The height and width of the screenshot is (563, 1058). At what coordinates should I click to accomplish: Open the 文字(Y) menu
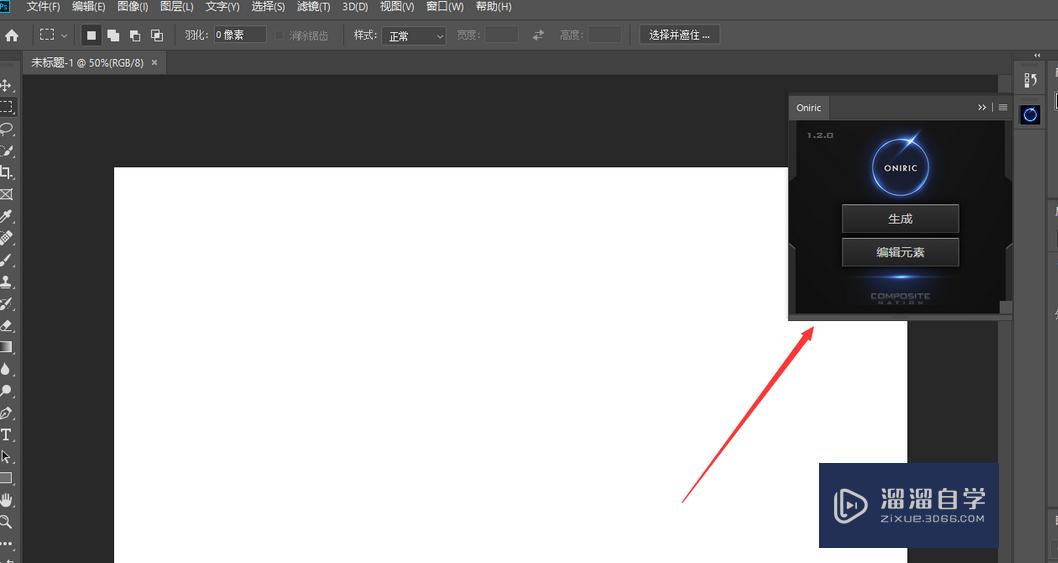[223, 7]
